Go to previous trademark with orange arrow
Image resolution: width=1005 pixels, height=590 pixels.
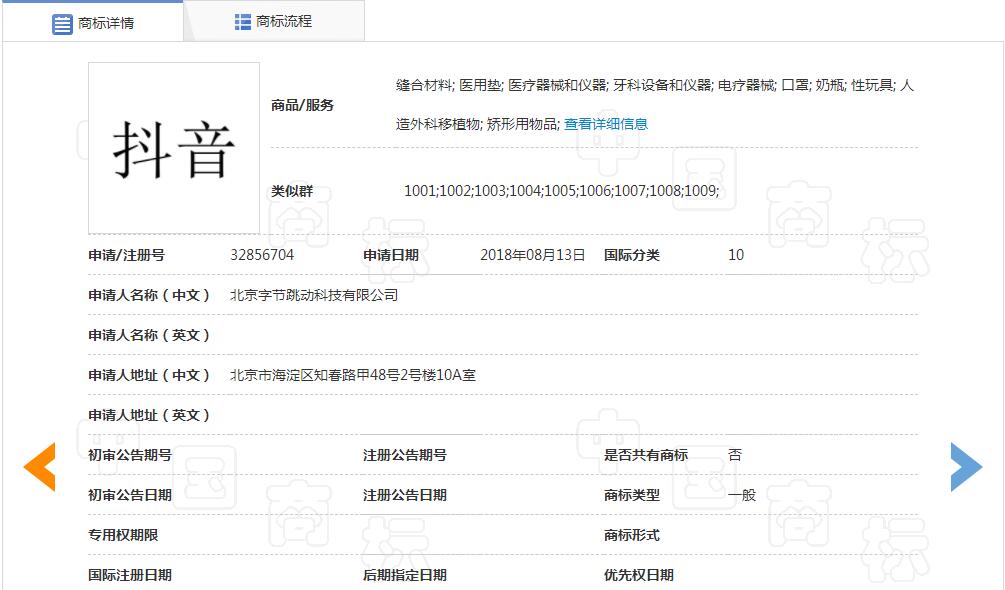coord(40,466)
